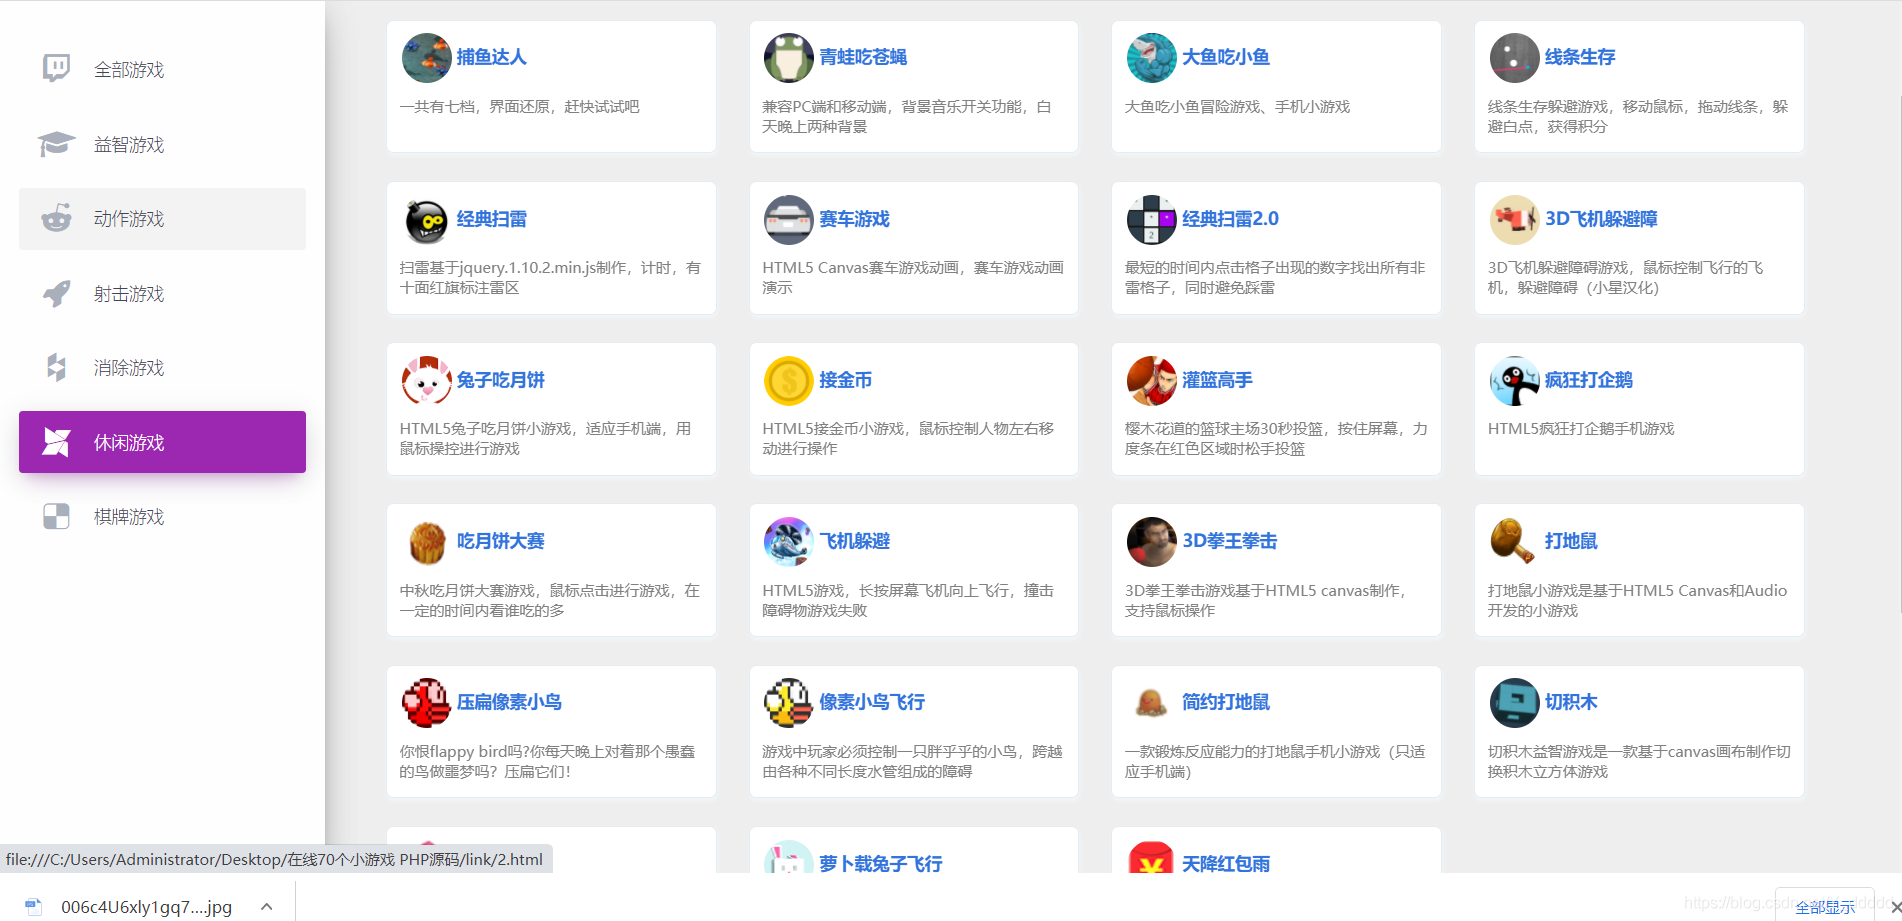Open the downloaded file 006c4U6xly1gq7....jpg
1902x921 pixels.
146,907
